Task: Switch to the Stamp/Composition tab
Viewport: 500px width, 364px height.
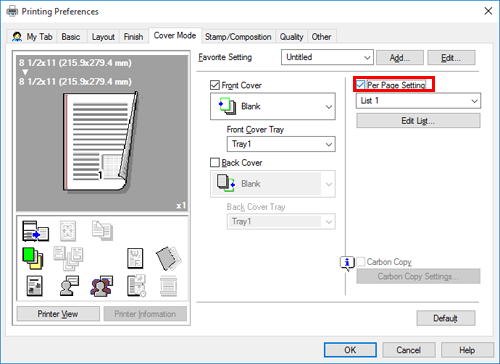Action: [238, 37]
